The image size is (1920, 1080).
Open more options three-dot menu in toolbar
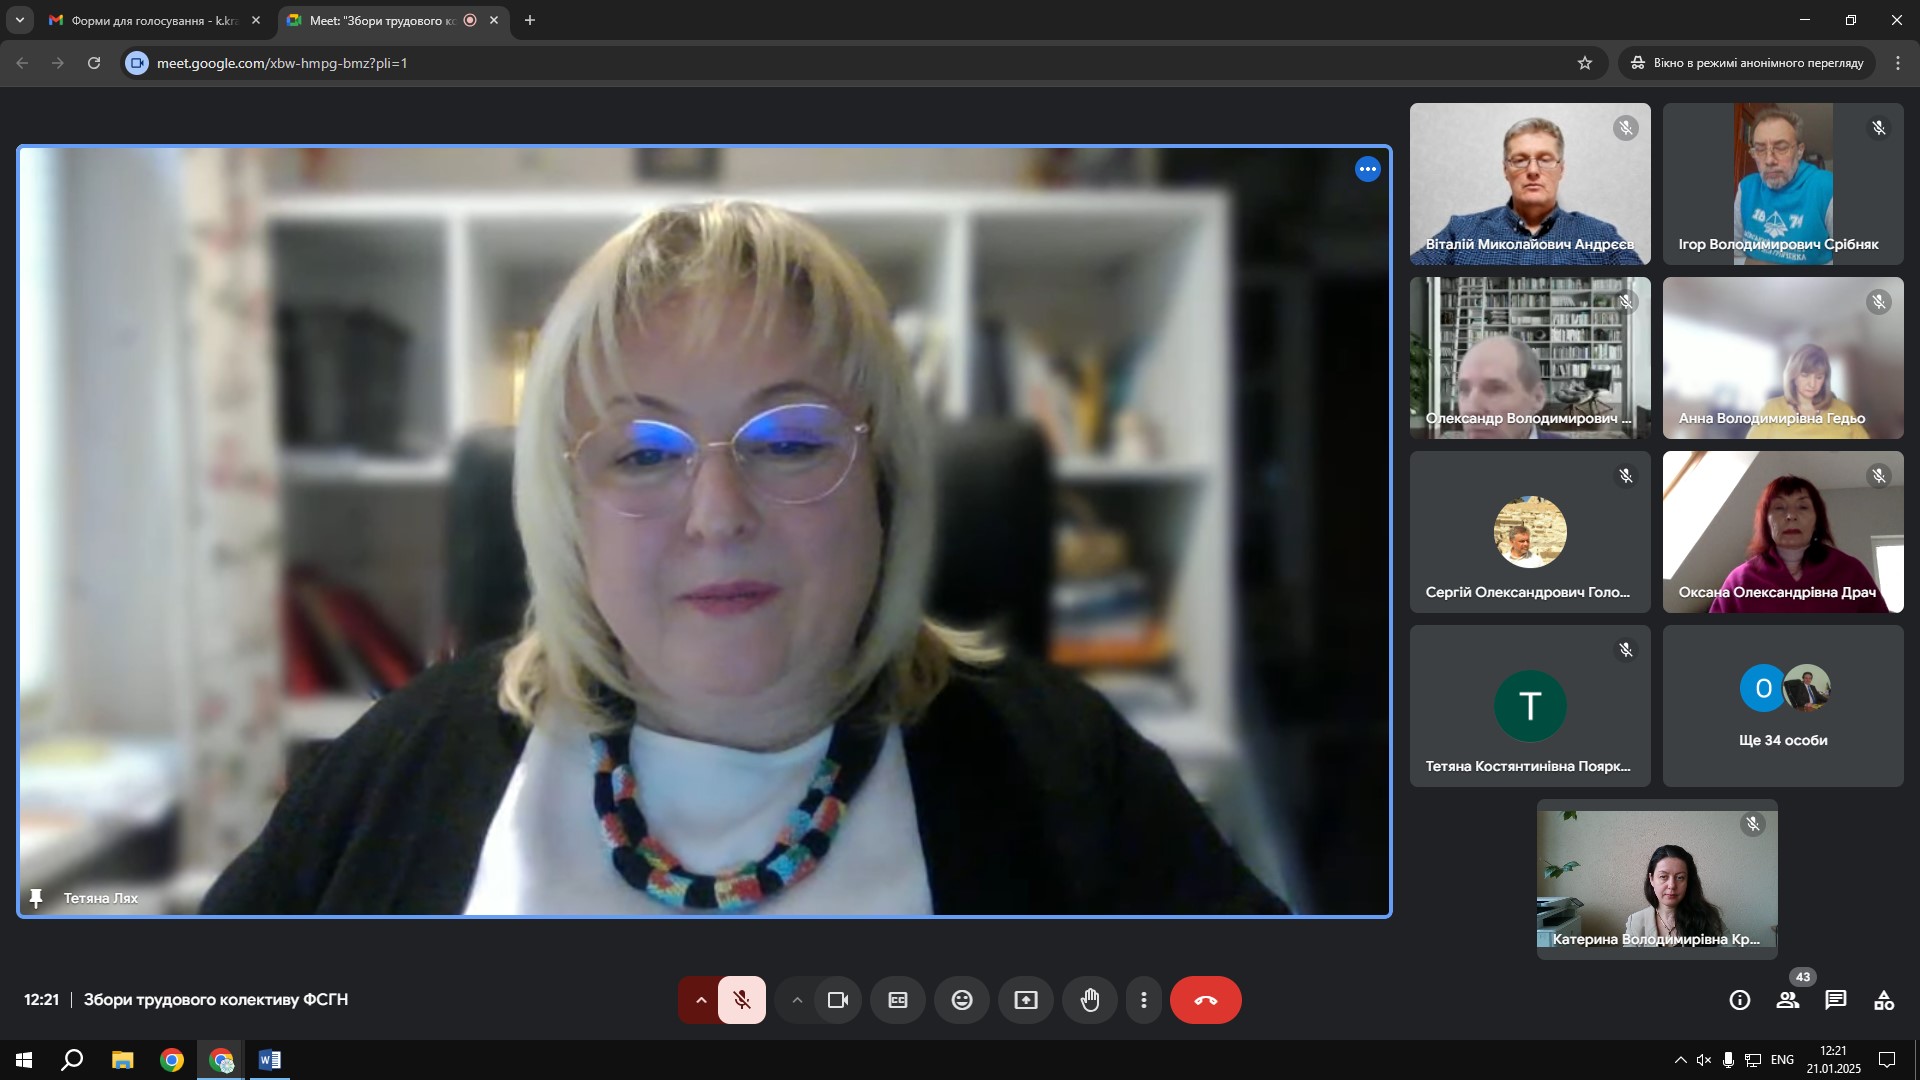coord(1144,1000)
